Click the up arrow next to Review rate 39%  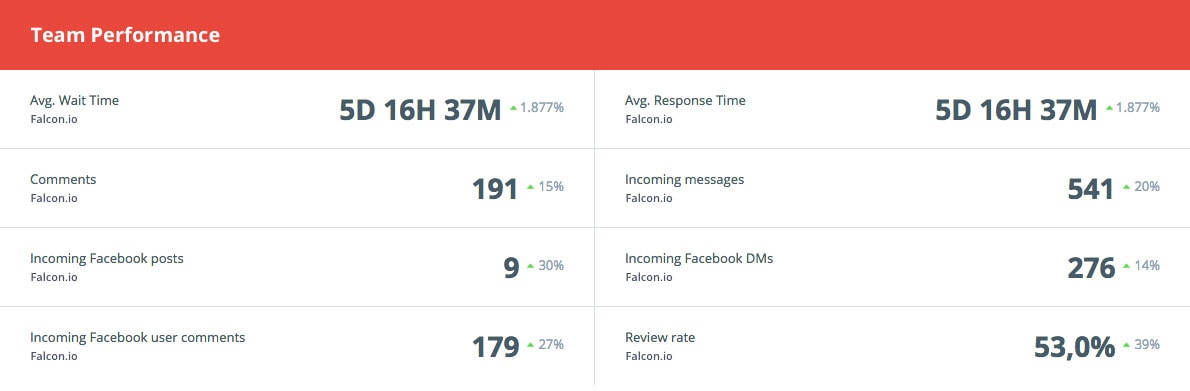[1127, 345]
